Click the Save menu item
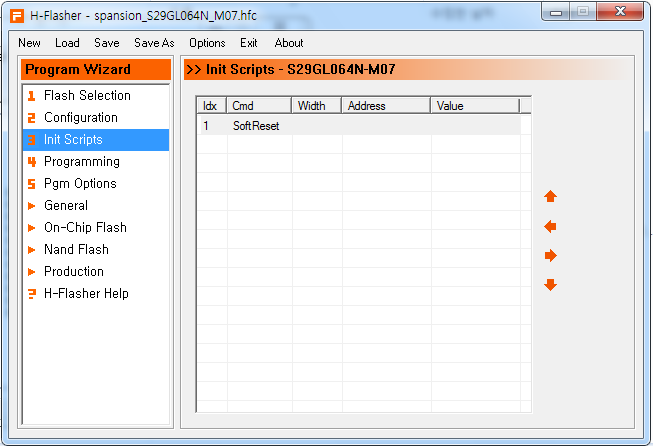The height and width of the screenshot is (446, 653). coord(107,43)
